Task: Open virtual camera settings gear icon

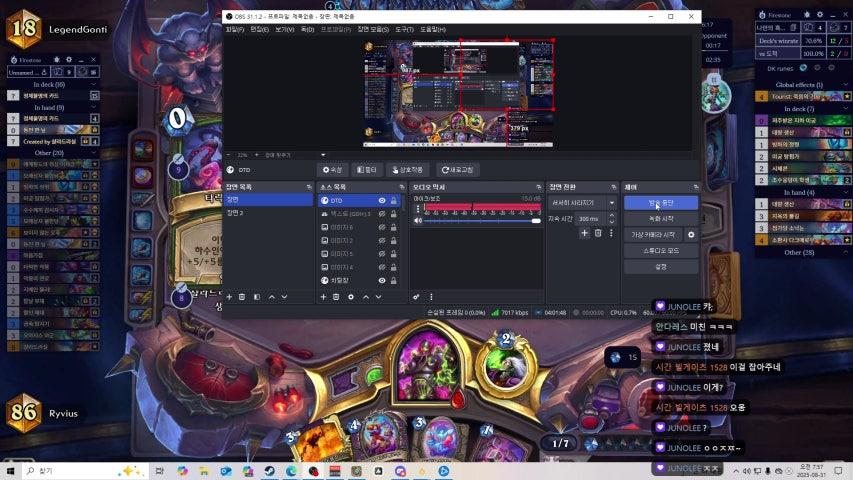Action: tap(691, 235)
